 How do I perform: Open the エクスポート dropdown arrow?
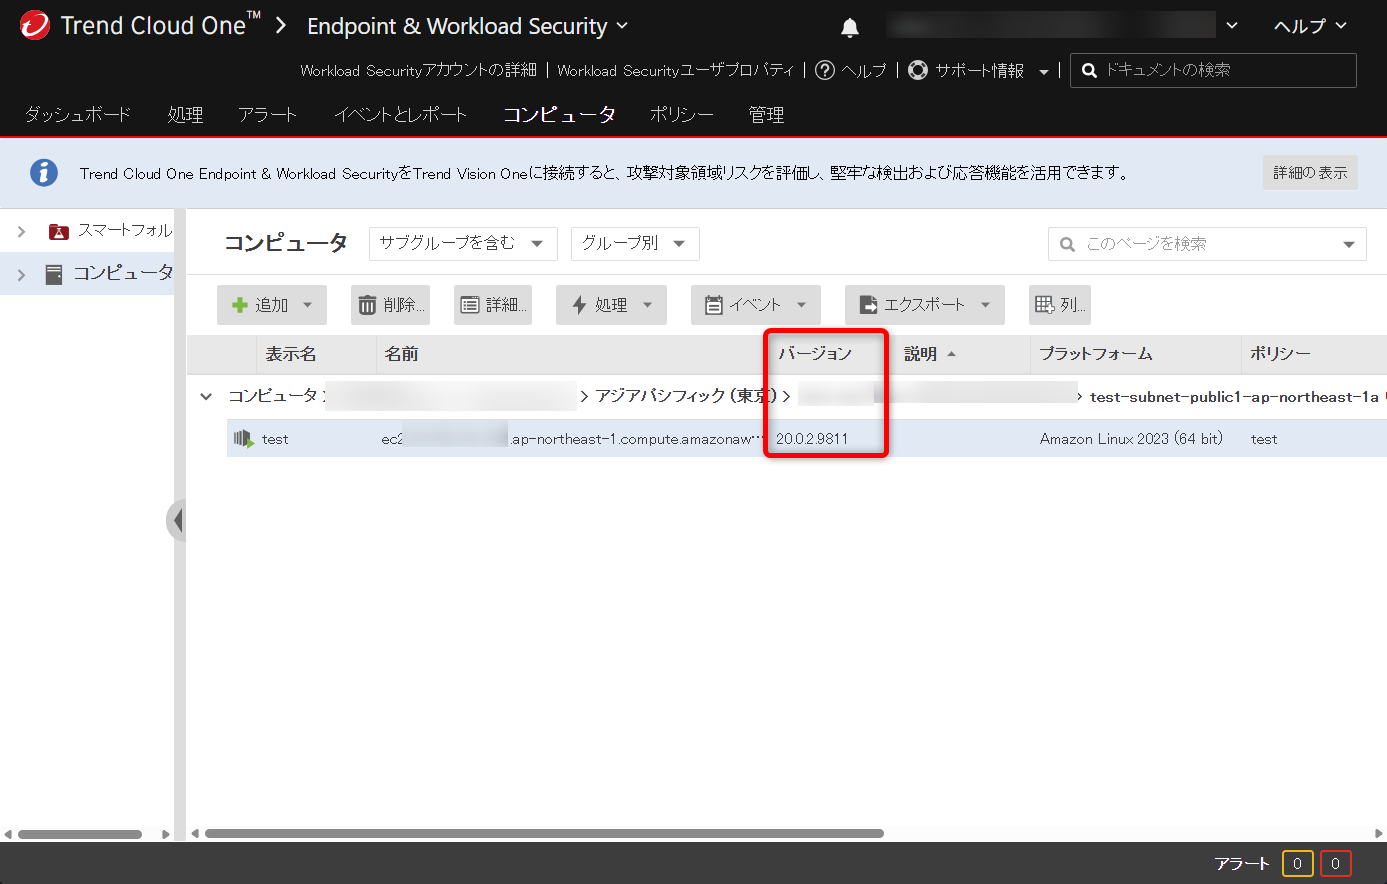click(x=985, y=305)
